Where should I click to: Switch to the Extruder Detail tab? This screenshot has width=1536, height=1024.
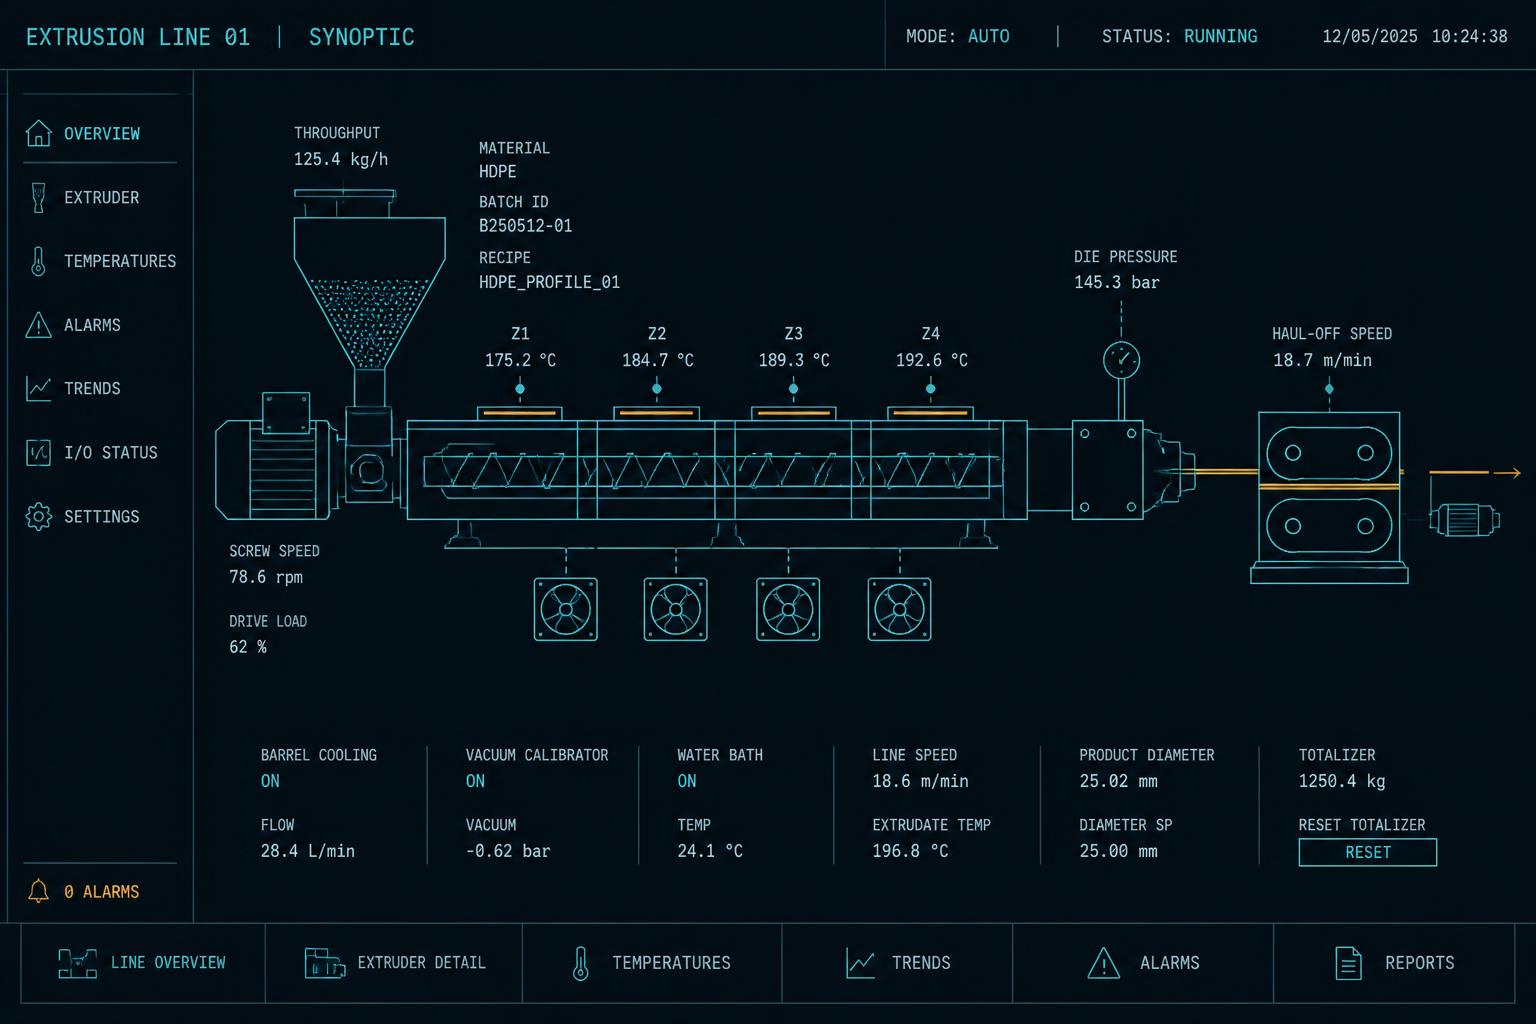(x=394, y=963)
